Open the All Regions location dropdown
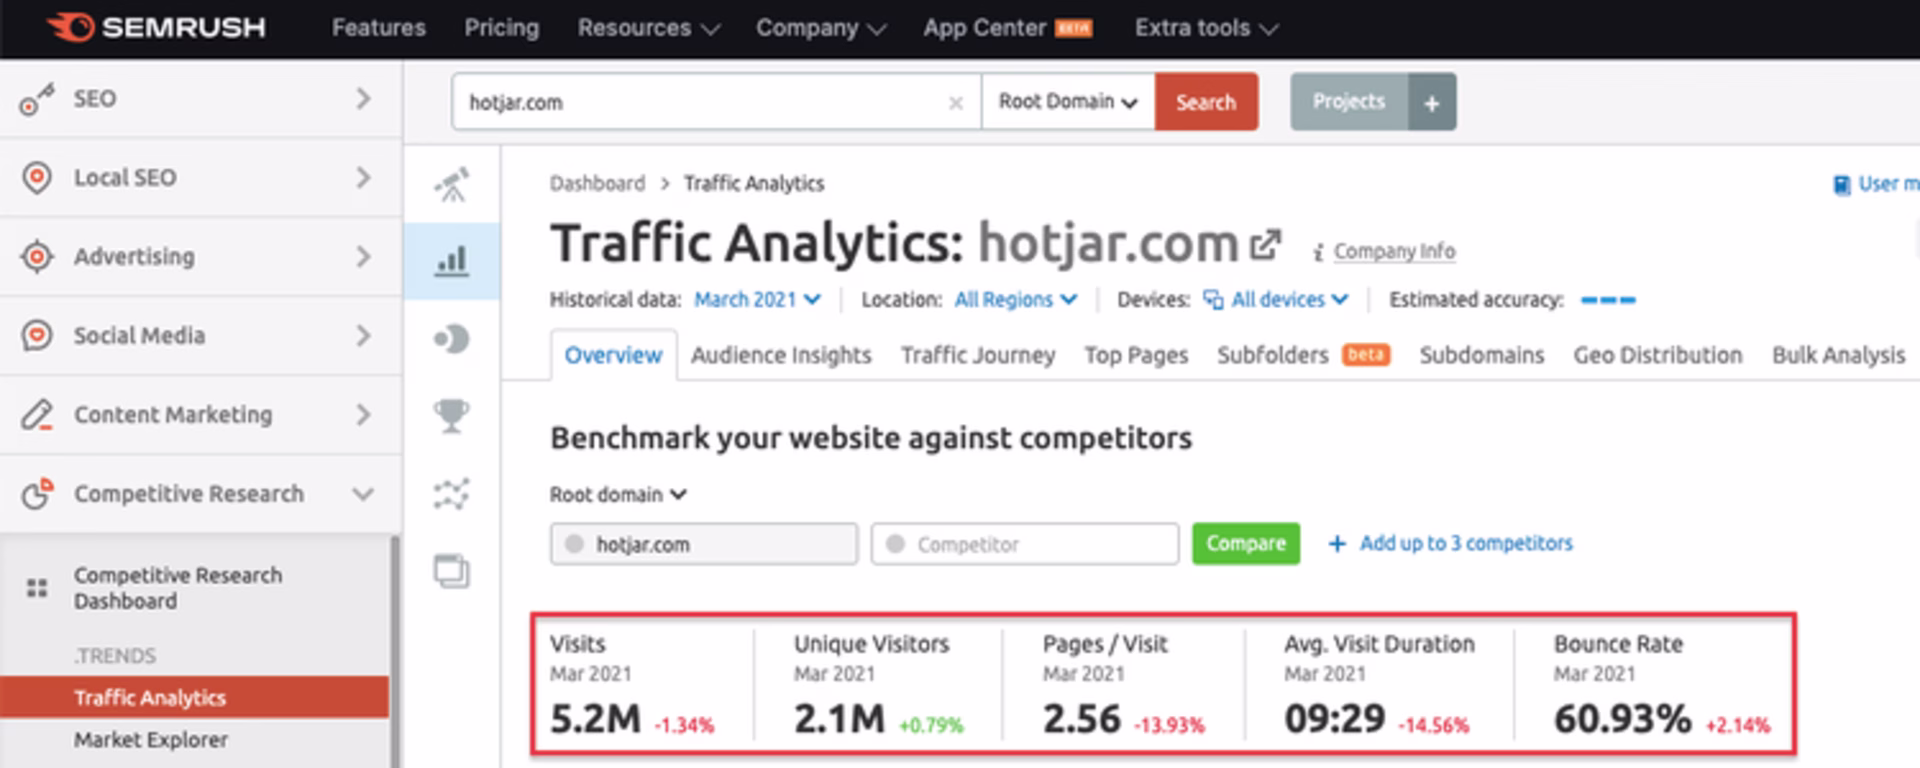The width and height of the screenshot is (1920, 768). [1015, 300]
